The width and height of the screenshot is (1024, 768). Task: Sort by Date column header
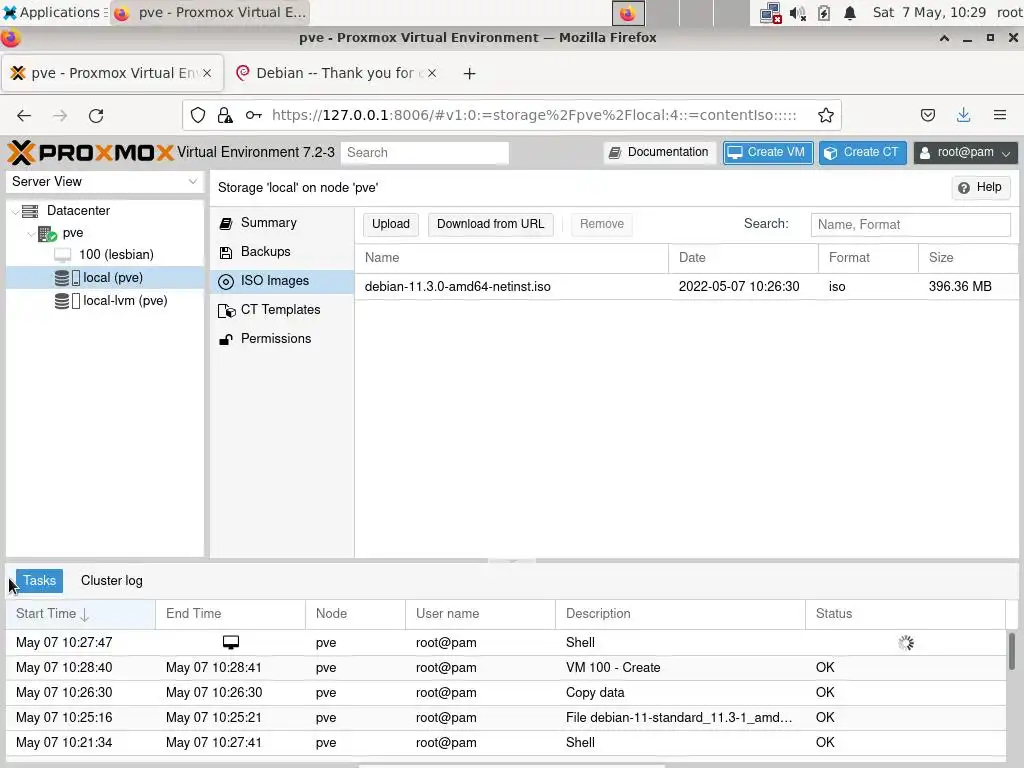tap(743, 258)
